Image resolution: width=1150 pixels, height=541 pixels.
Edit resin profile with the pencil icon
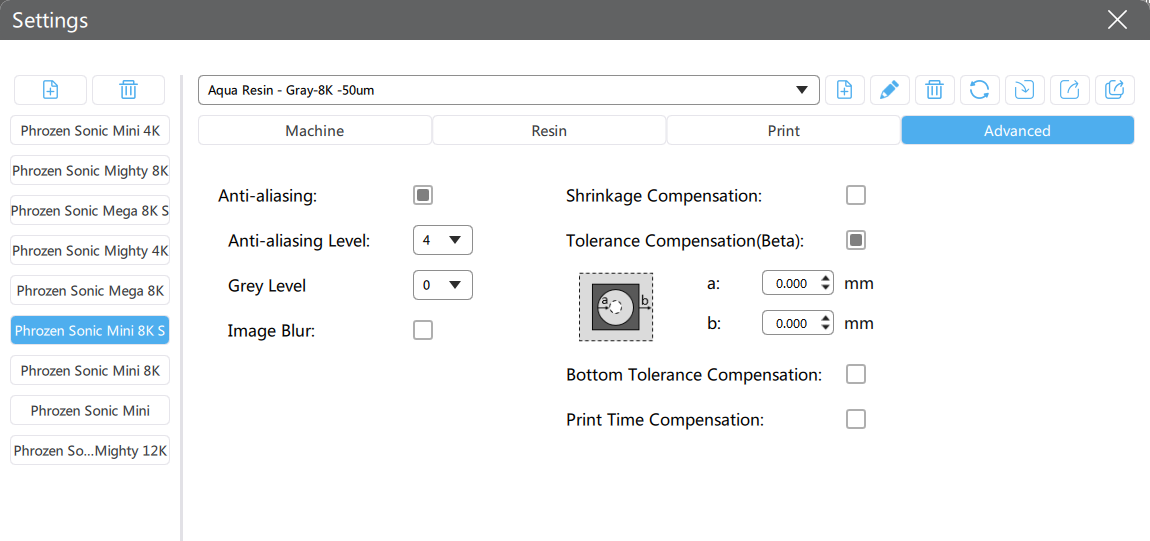[888, 90]
